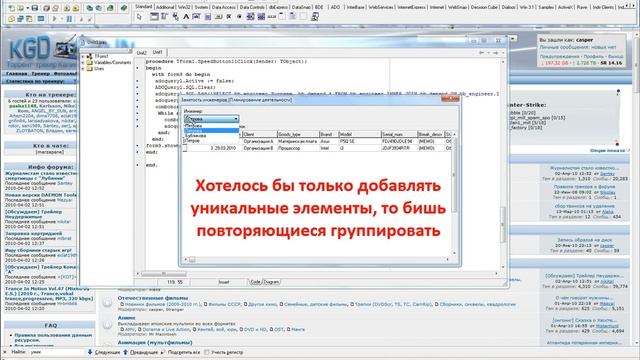Open 'Отечественные фильмы' forum link in browser
The height and width of the screenshot is (360, 640).
(x=153, y=298)
